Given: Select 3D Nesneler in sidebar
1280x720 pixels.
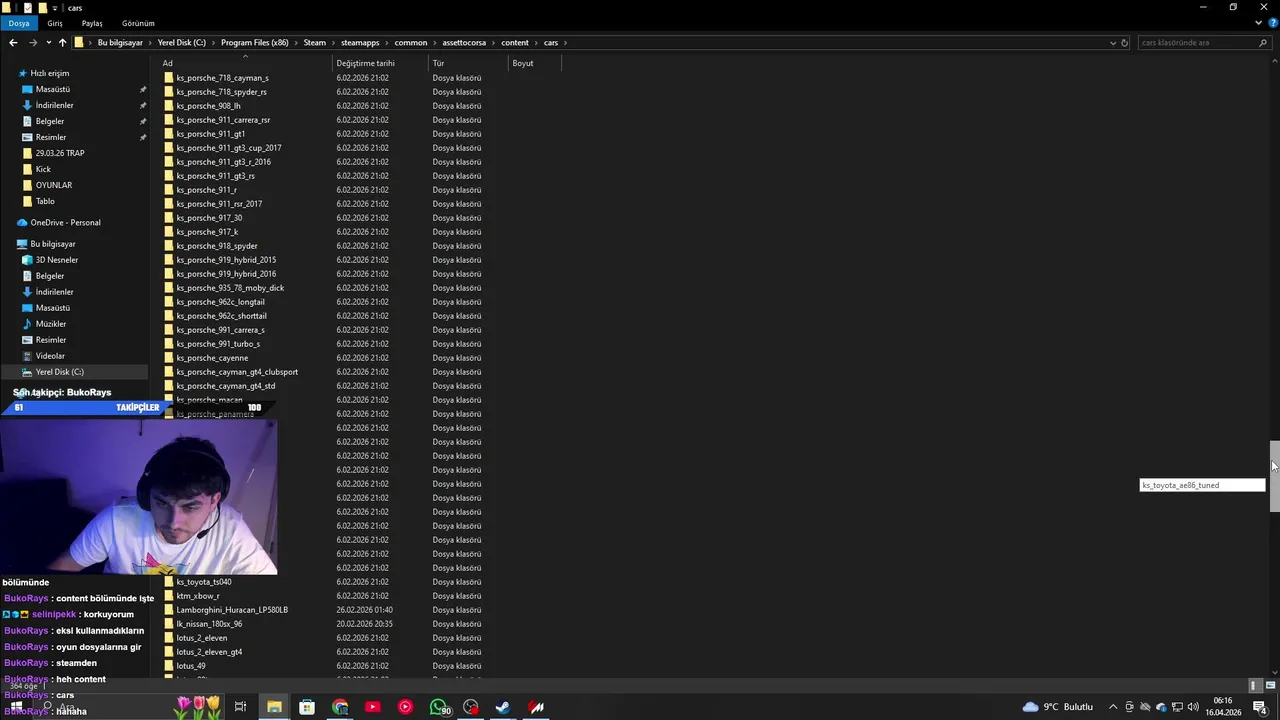Looking at the screenshot, I should pos(57,260).
